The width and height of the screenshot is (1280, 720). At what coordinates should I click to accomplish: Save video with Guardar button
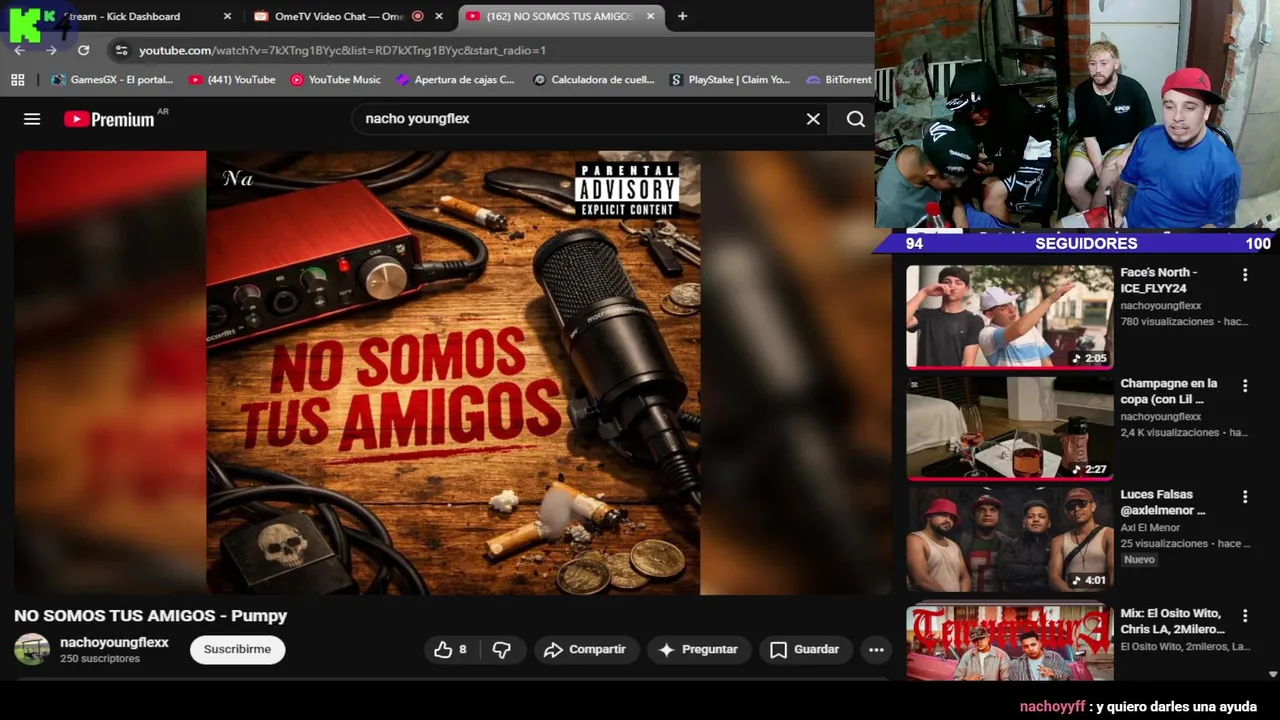pyautogui.click(x=805, y=650)
